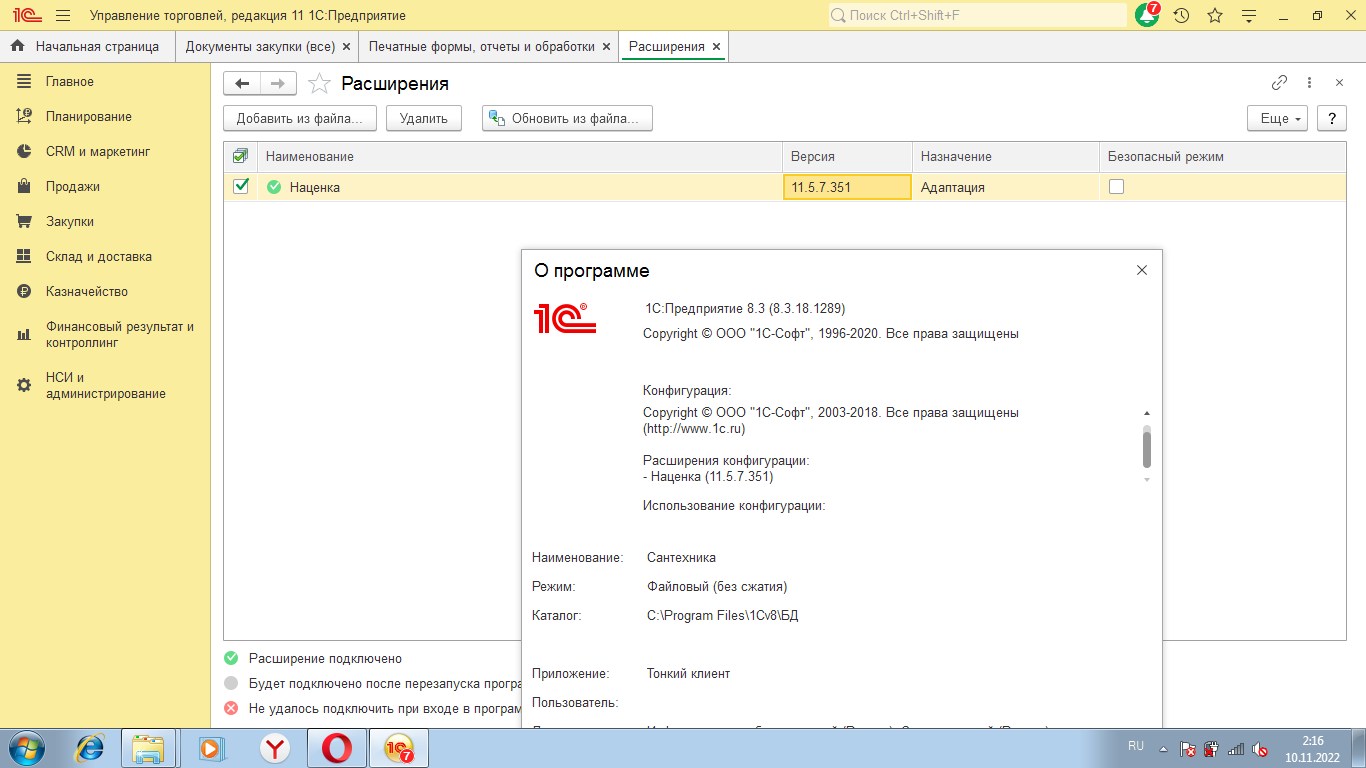
Task: Sort by Версия column header
Action: [847, 156]
